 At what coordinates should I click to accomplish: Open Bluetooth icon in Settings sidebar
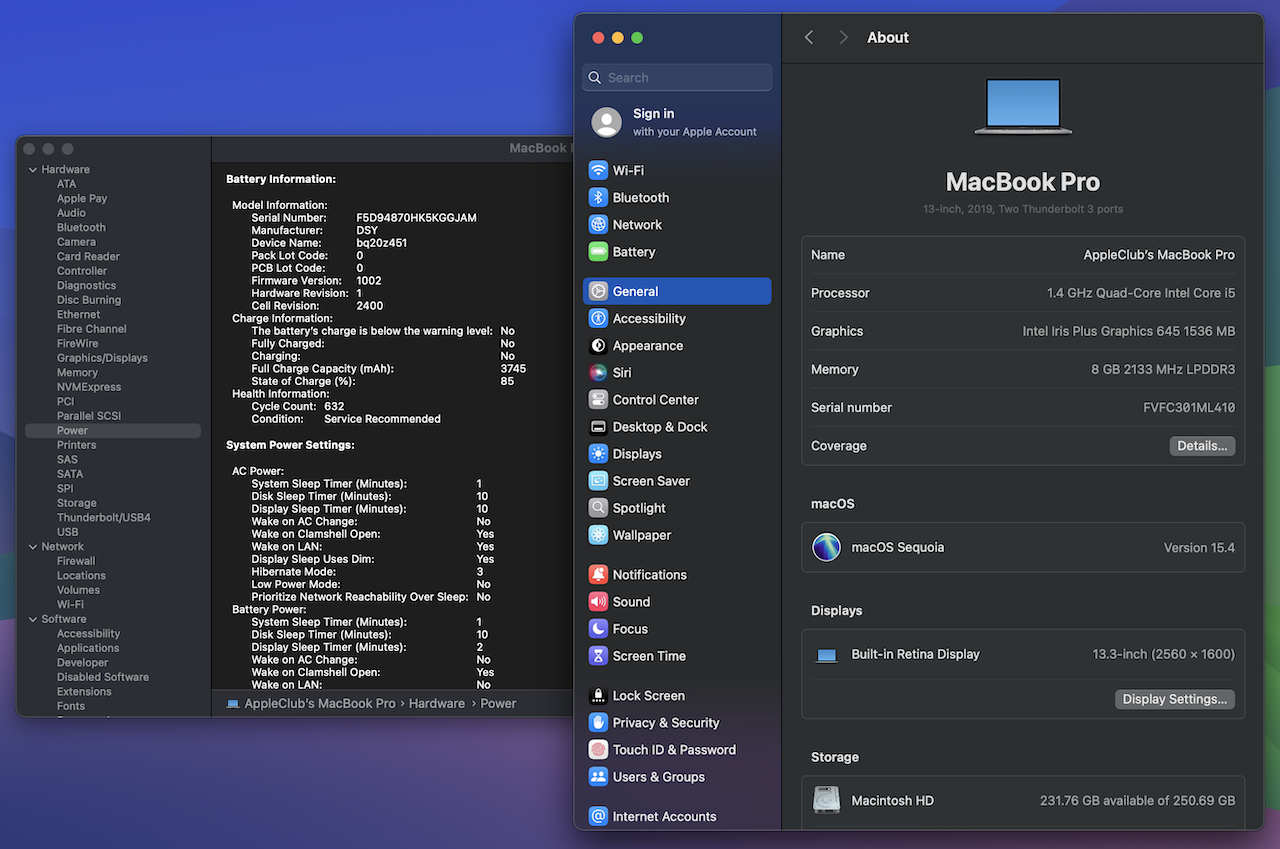click(x=598, y=198)
